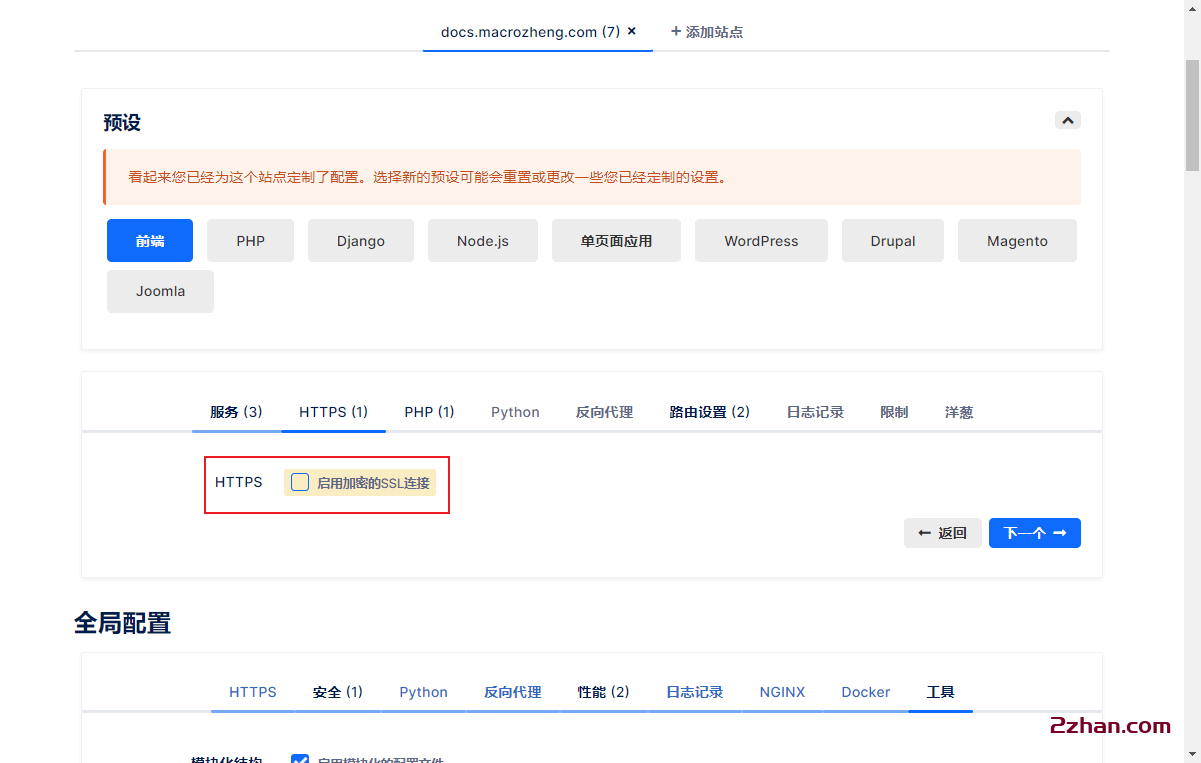Select the Joomla preset
The image size is (1201, 763).
[160, 290]
